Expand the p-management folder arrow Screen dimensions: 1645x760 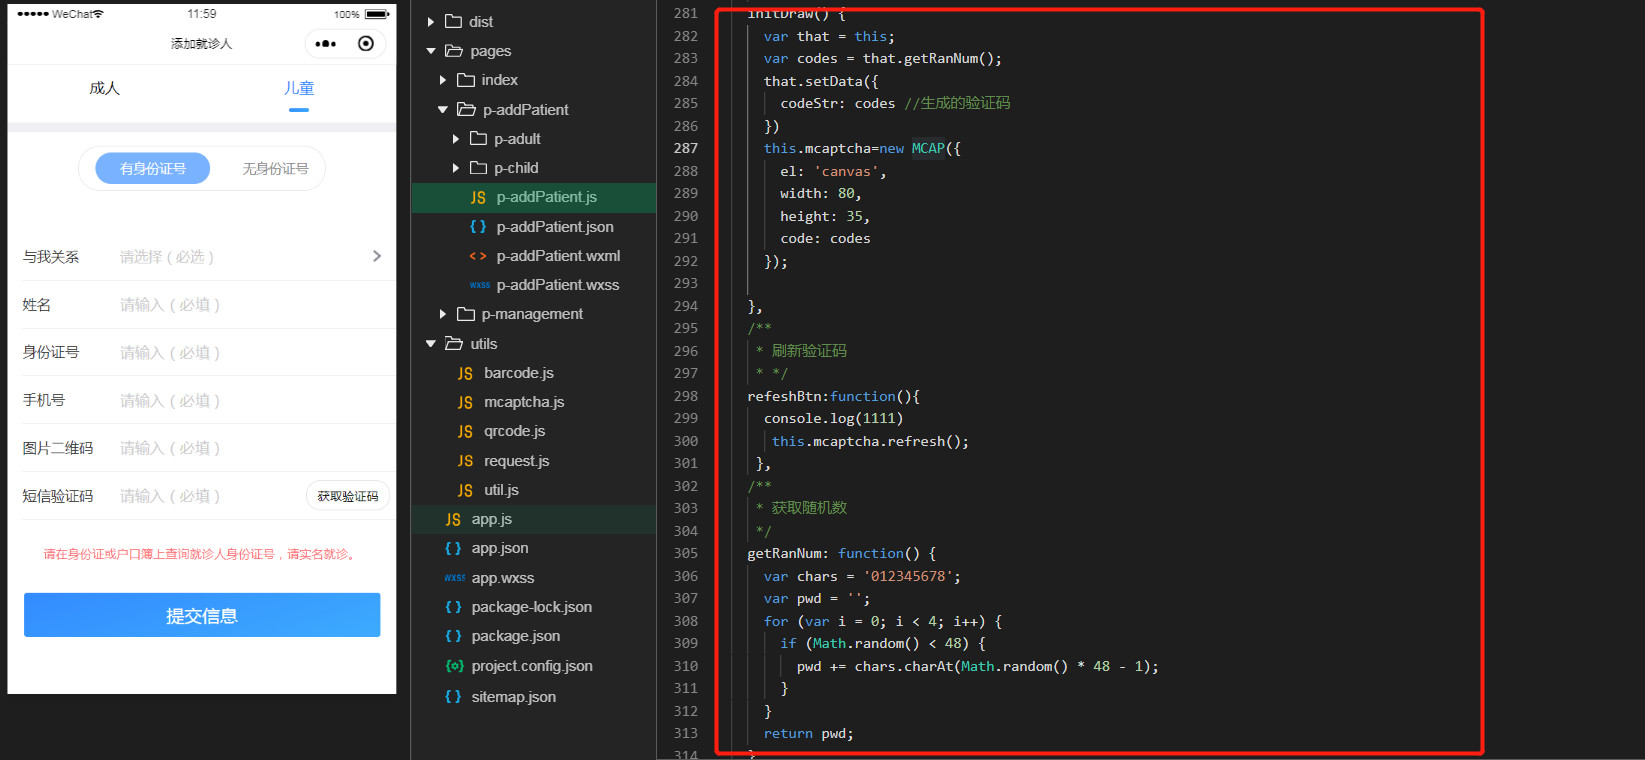443,314
